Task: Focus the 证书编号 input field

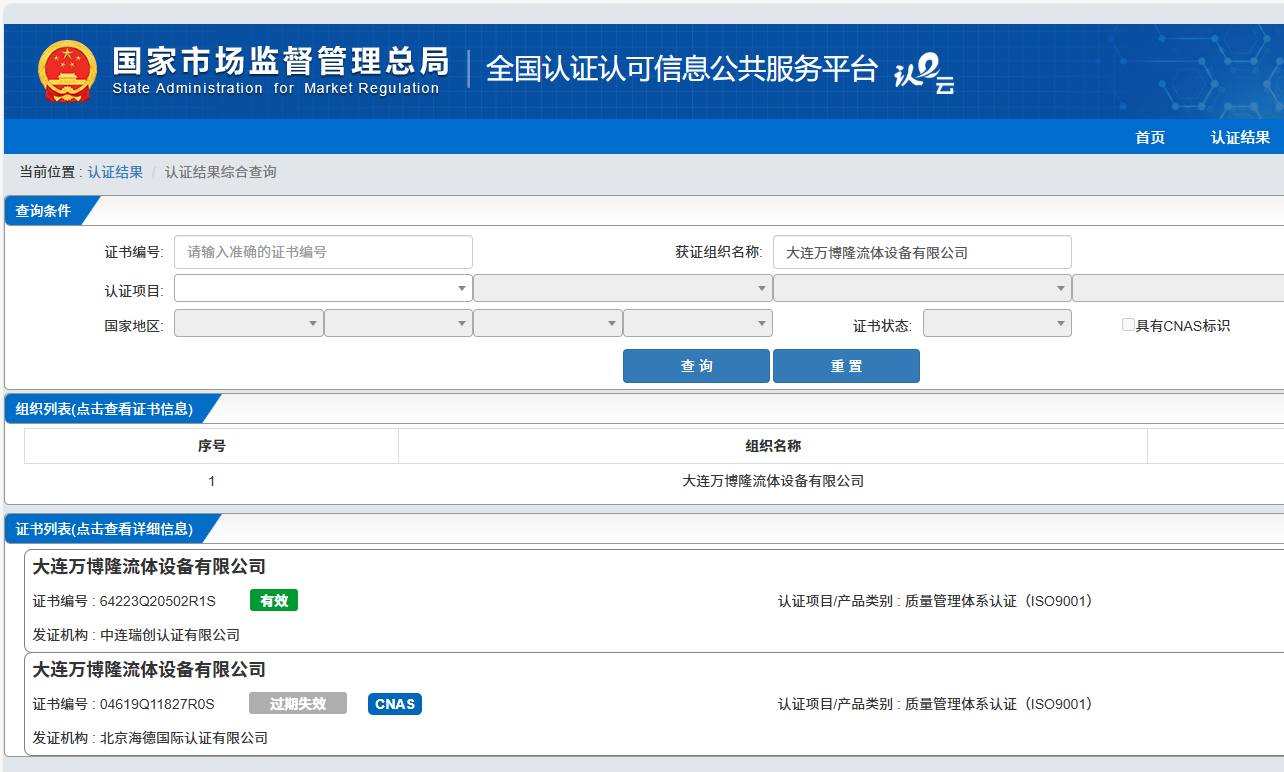Action: click(x=323, y=252)
